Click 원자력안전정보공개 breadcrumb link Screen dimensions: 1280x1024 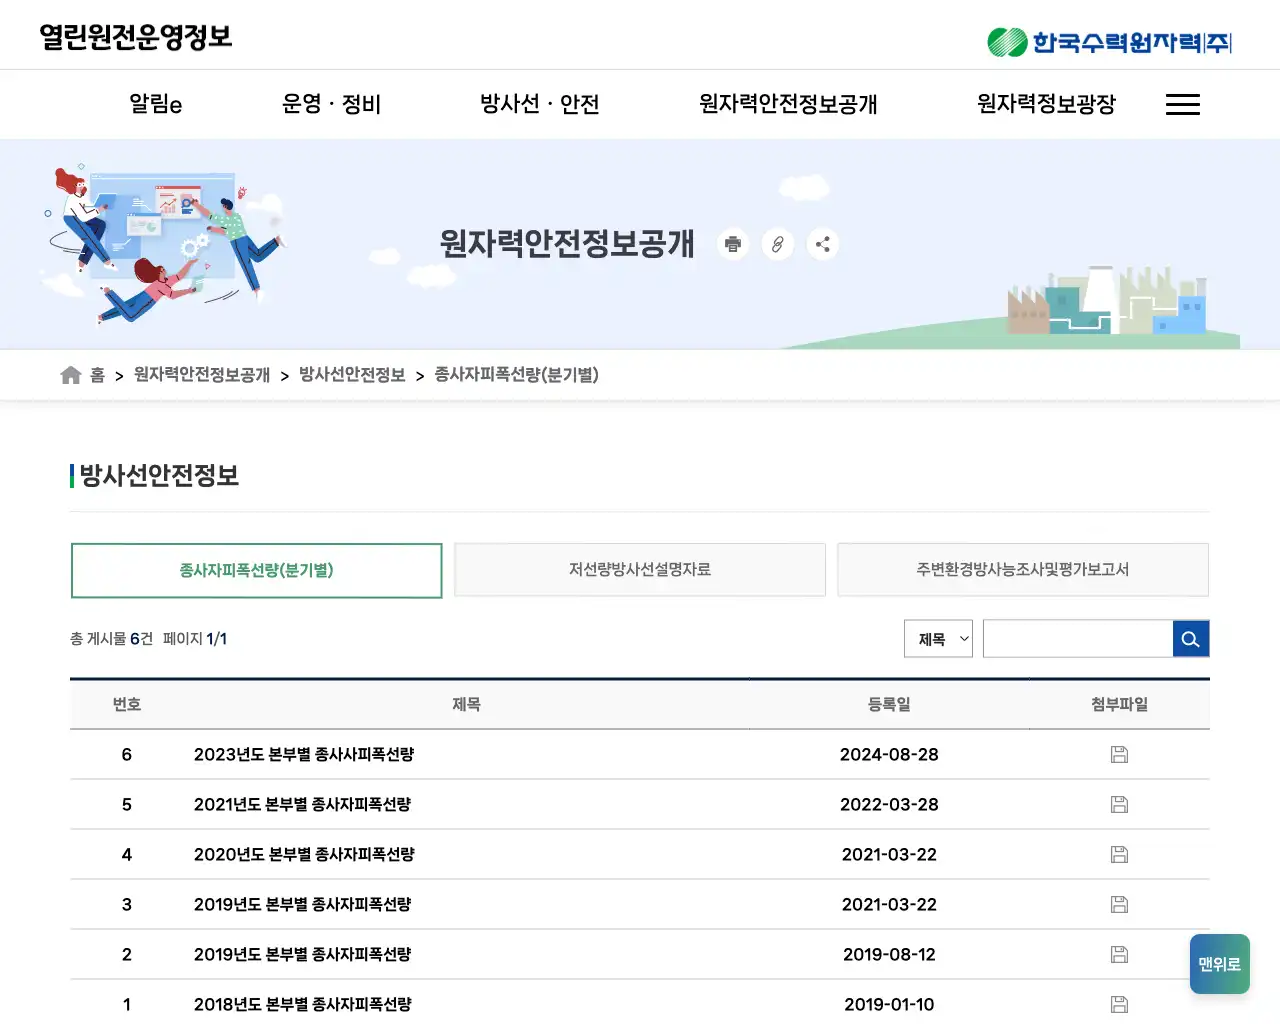click(x=202, y=375)
